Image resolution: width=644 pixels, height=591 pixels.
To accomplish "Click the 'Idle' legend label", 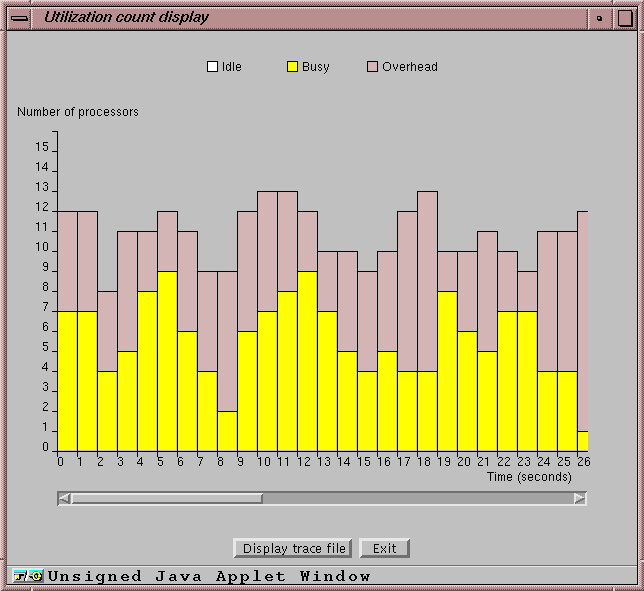I will [232, 67].
